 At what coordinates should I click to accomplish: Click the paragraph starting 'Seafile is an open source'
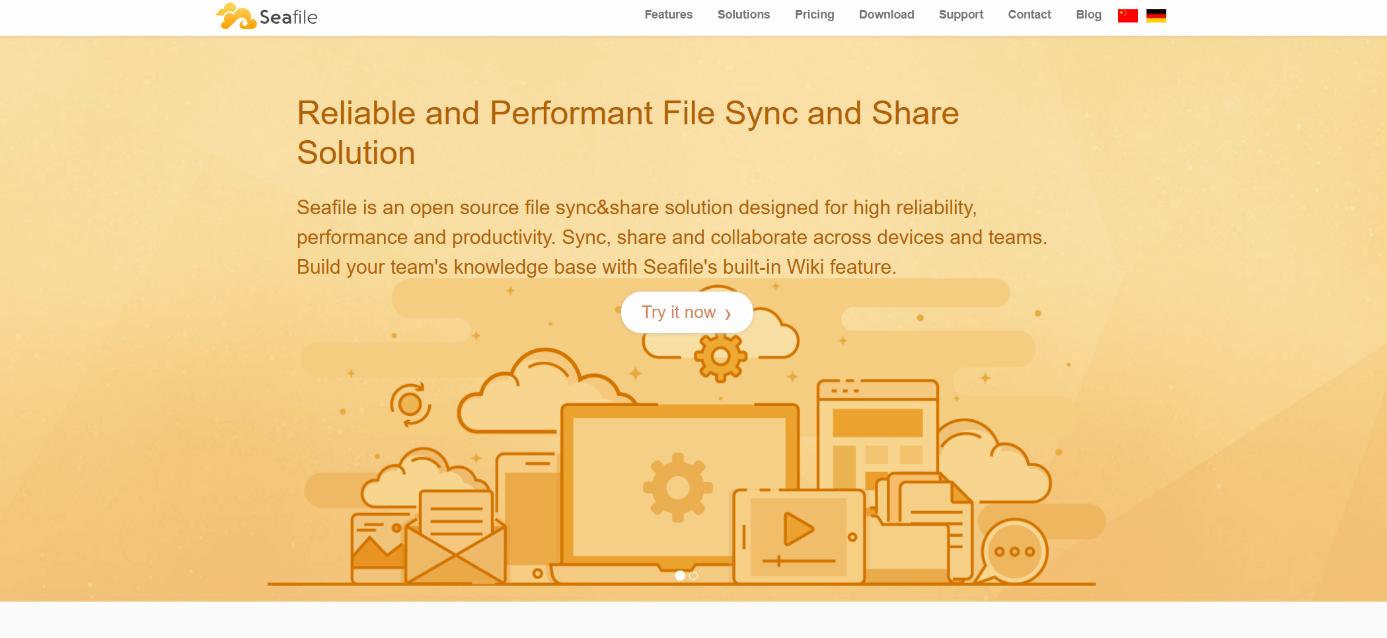point(672,238)
